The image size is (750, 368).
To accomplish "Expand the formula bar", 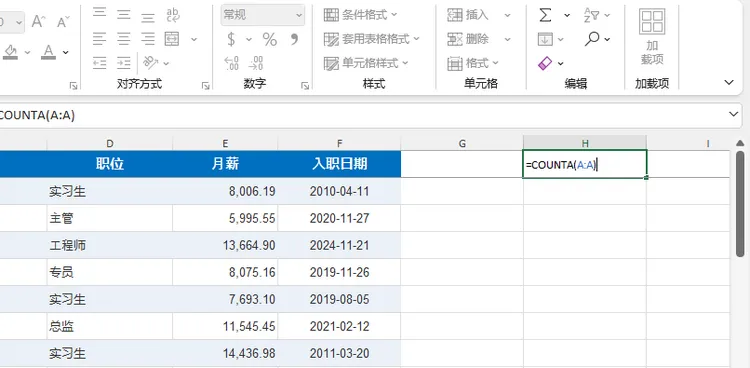I will coord(733,114).
